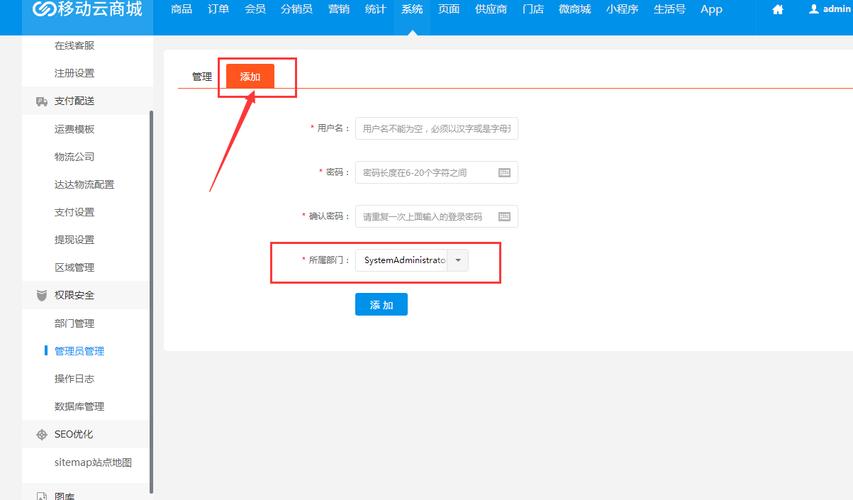Focus the 确认密码 input field
The image size is (853, 500).
pyautogui.click(x=436, y=217)
